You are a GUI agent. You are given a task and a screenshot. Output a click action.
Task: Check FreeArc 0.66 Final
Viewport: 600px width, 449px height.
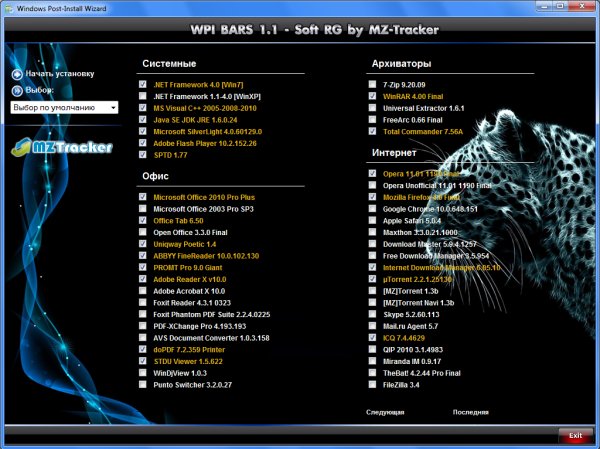(x=372, y=119)
